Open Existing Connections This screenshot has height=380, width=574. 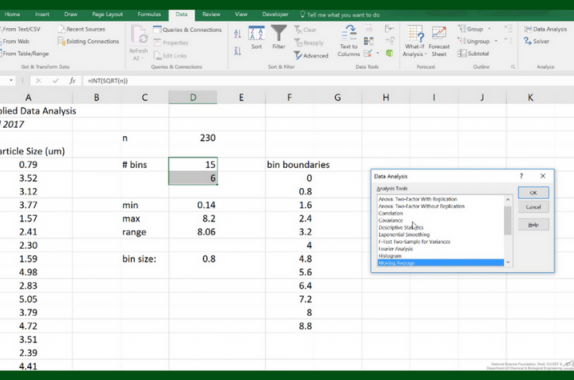(89, 41)
